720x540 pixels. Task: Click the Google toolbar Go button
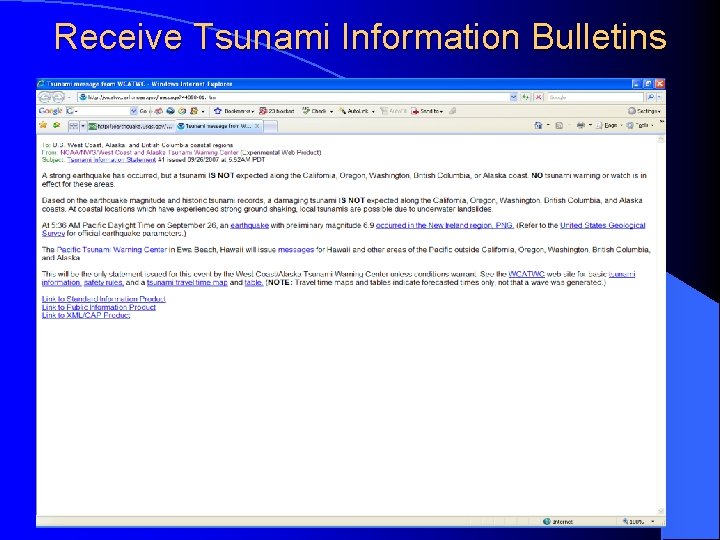pyautogui.click(x=144, y=111)
